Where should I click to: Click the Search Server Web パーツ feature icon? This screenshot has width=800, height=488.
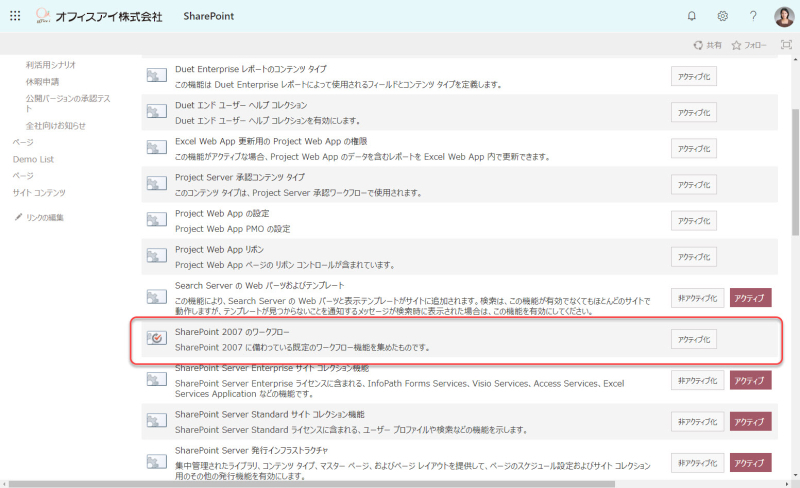157,297
